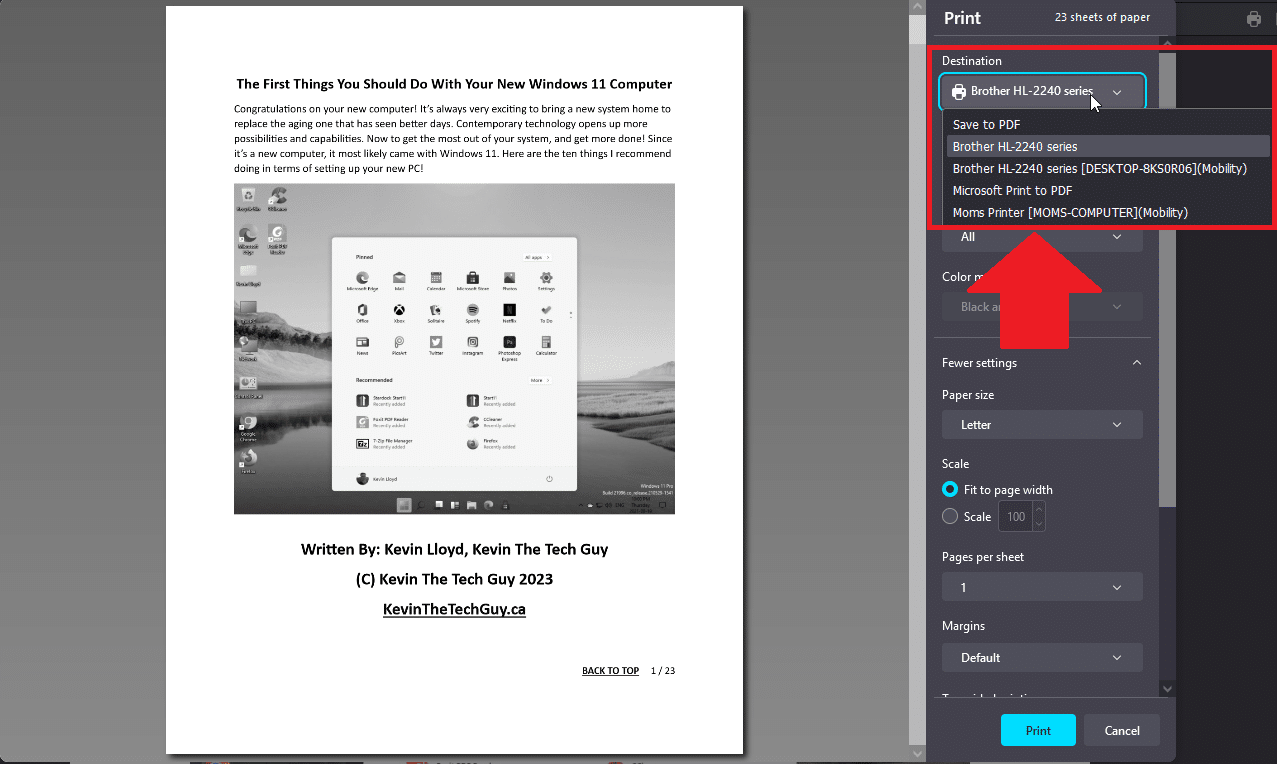Open the Paper size Letter dropdown
Screen dimensions: 1277x764
(1042, 425)
